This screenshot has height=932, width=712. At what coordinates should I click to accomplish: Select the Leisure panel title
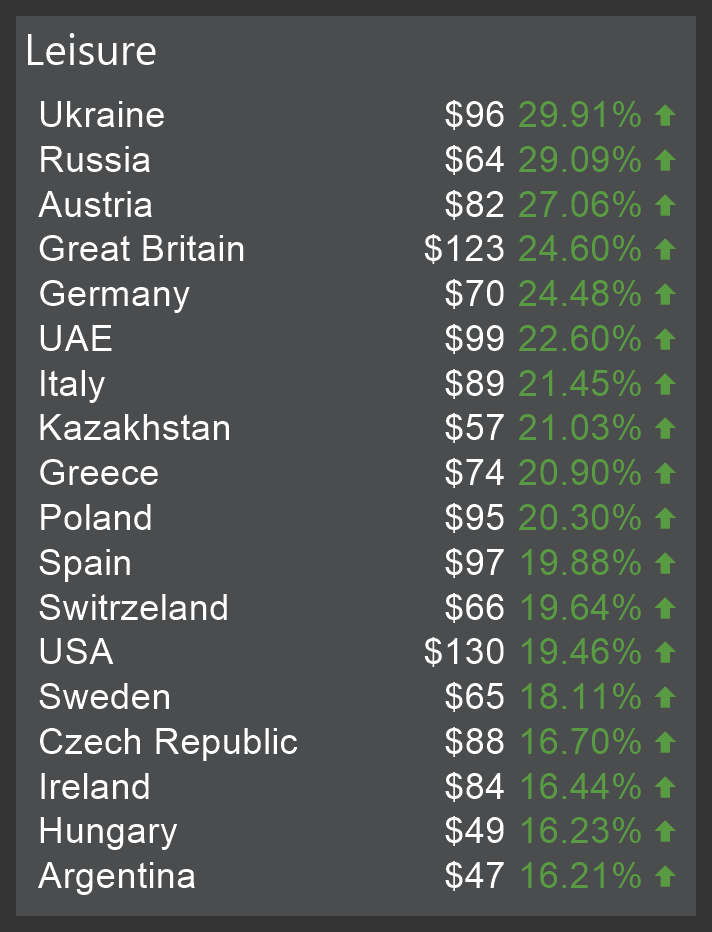[x=91, y=51]
